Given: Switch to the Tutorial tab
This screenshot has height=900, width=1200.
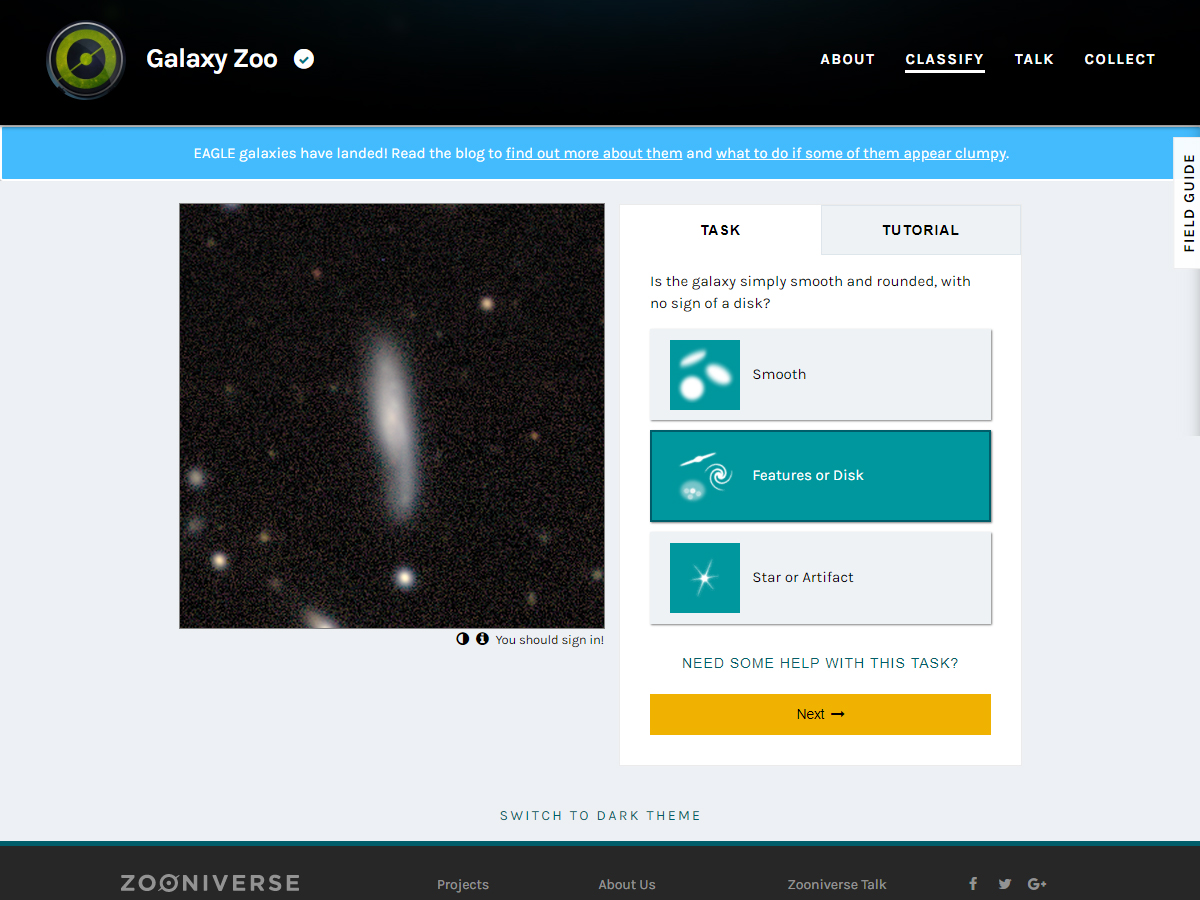Looking at the screenshot, I should [x=920, y=230].
